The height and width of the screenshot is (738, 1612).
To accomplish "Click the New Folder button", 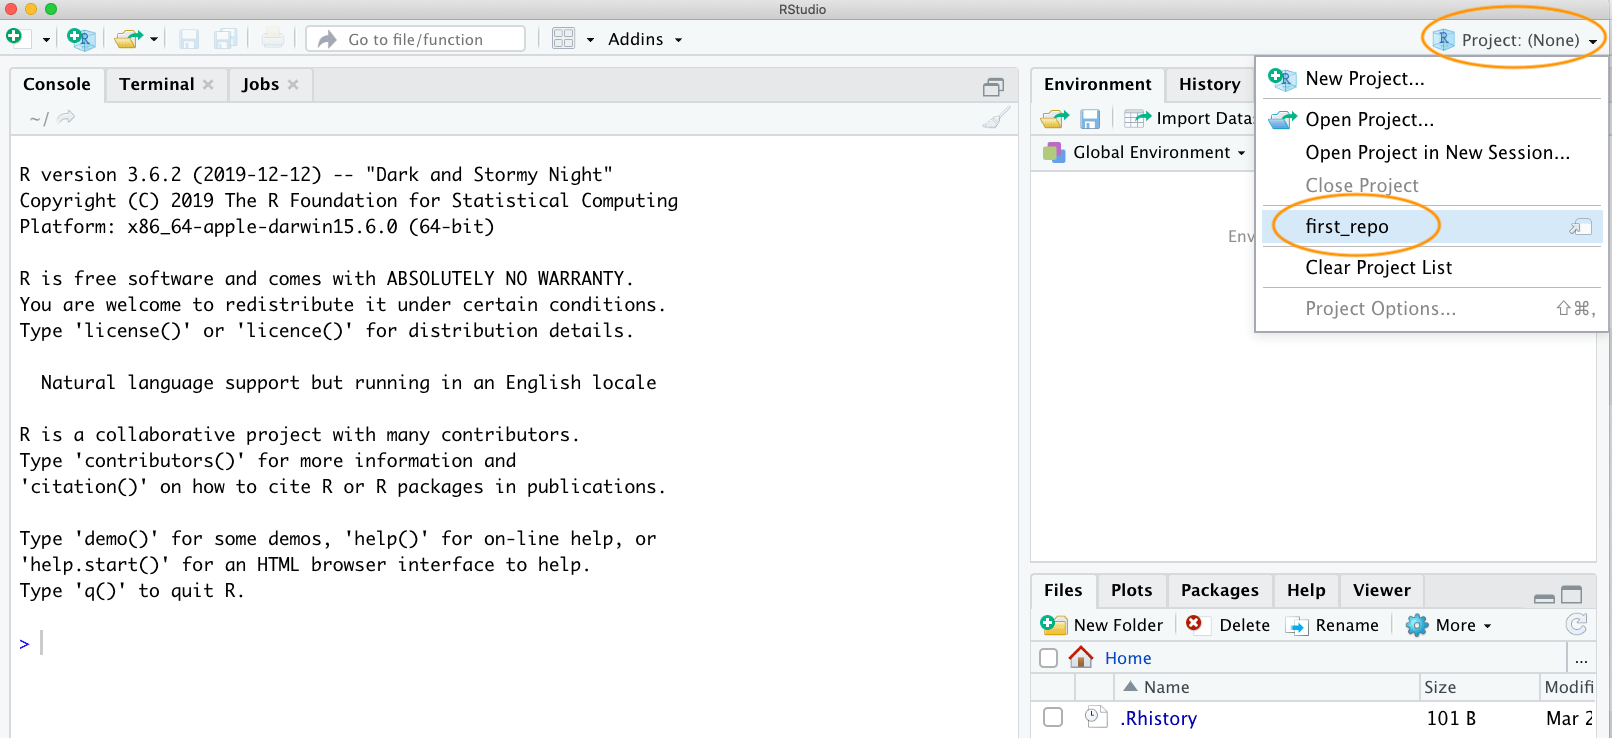I will tap(1102, 625).
